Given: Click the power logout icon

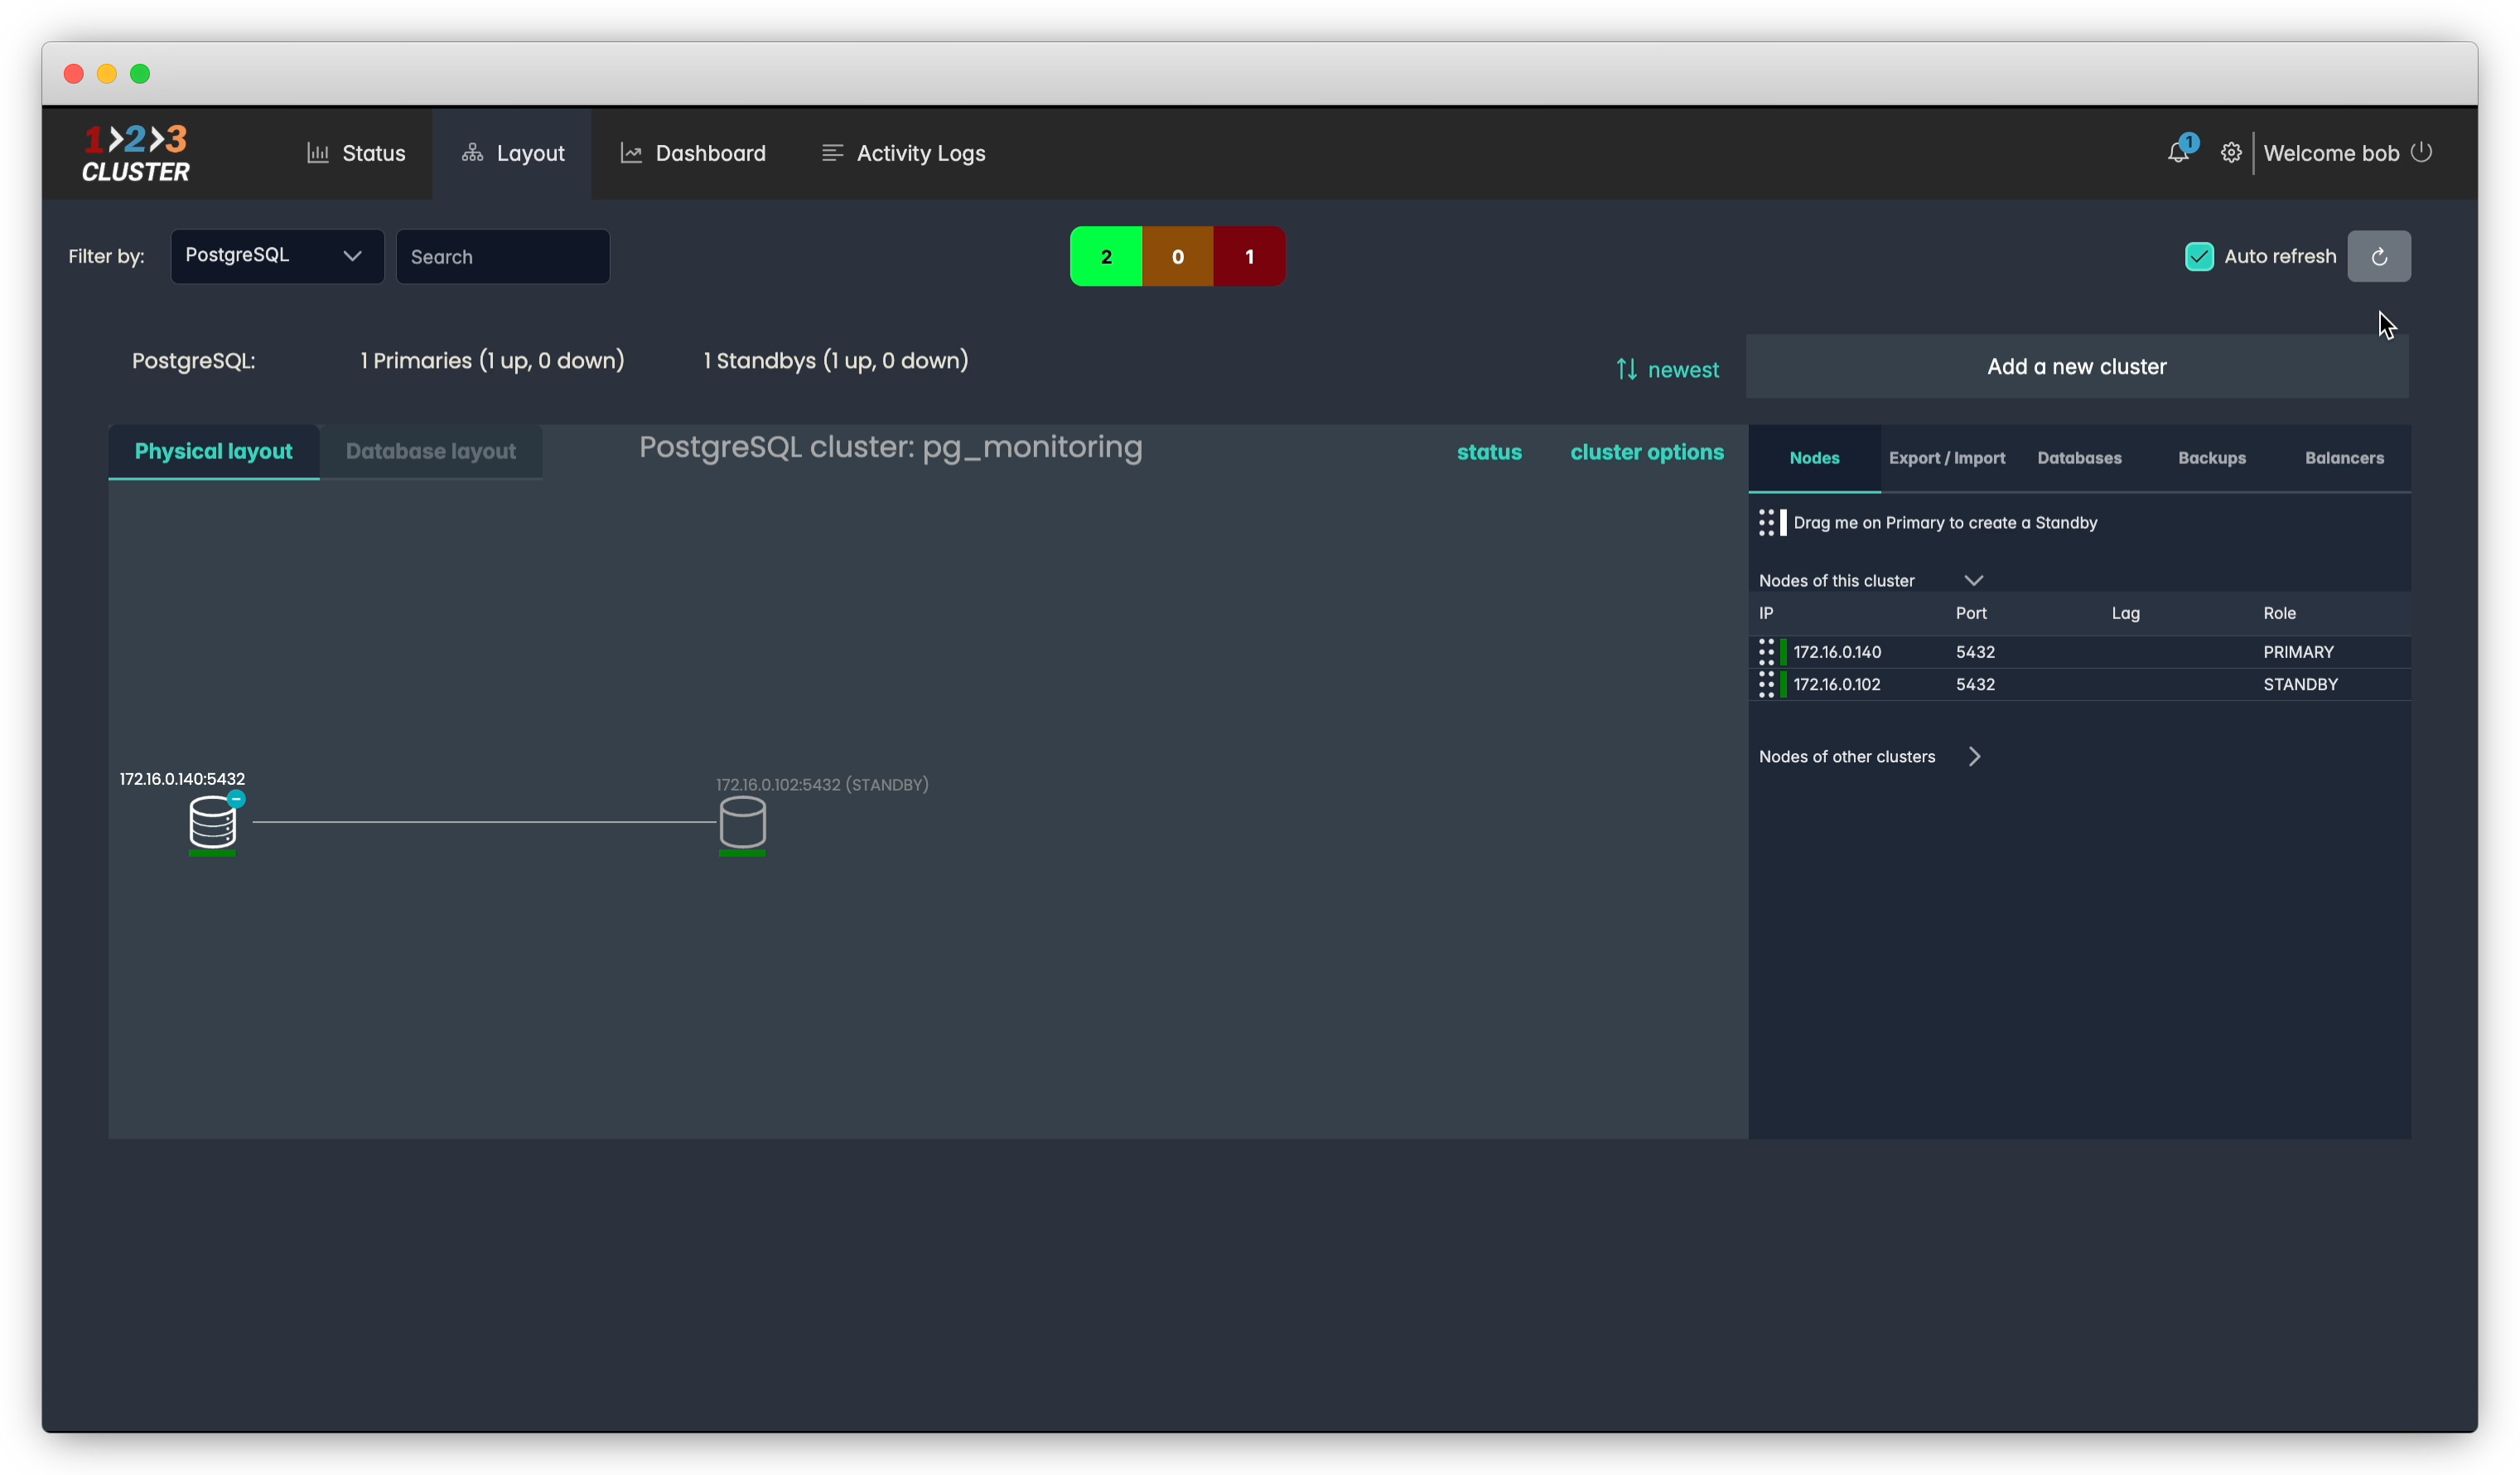Looking at the screenshot, I should pos(2421,152).
